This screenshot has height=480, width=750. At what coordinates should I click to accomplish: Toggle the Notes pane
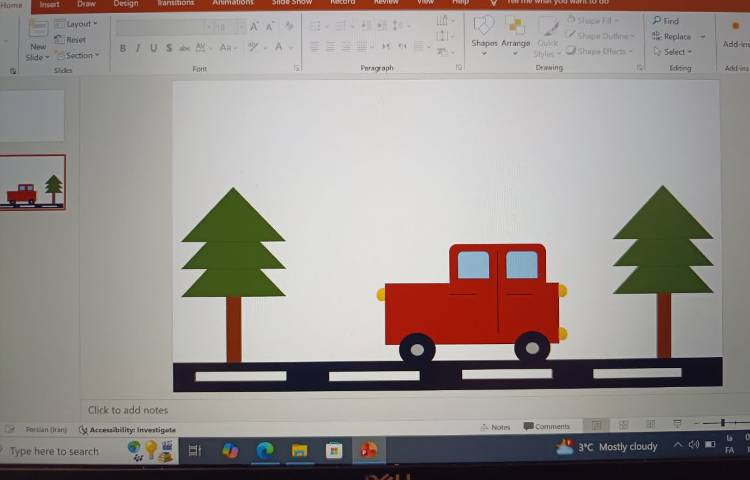click(x=495, y=427)
